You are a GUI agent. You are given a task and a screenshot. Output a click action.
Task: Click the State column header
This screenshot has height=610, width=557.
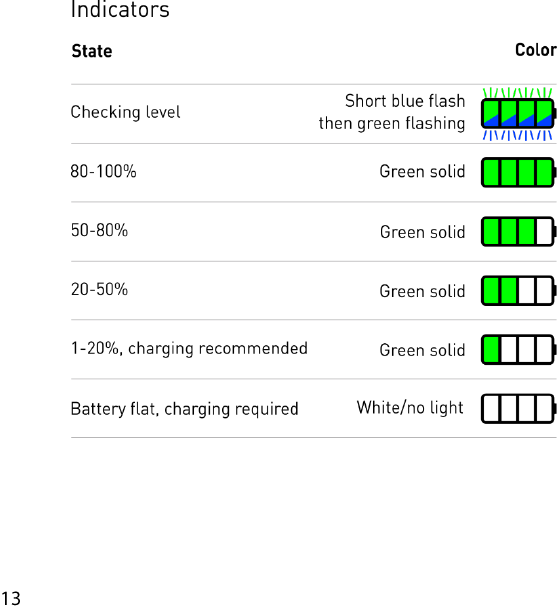pyautogui.click(x=92, y=51)
